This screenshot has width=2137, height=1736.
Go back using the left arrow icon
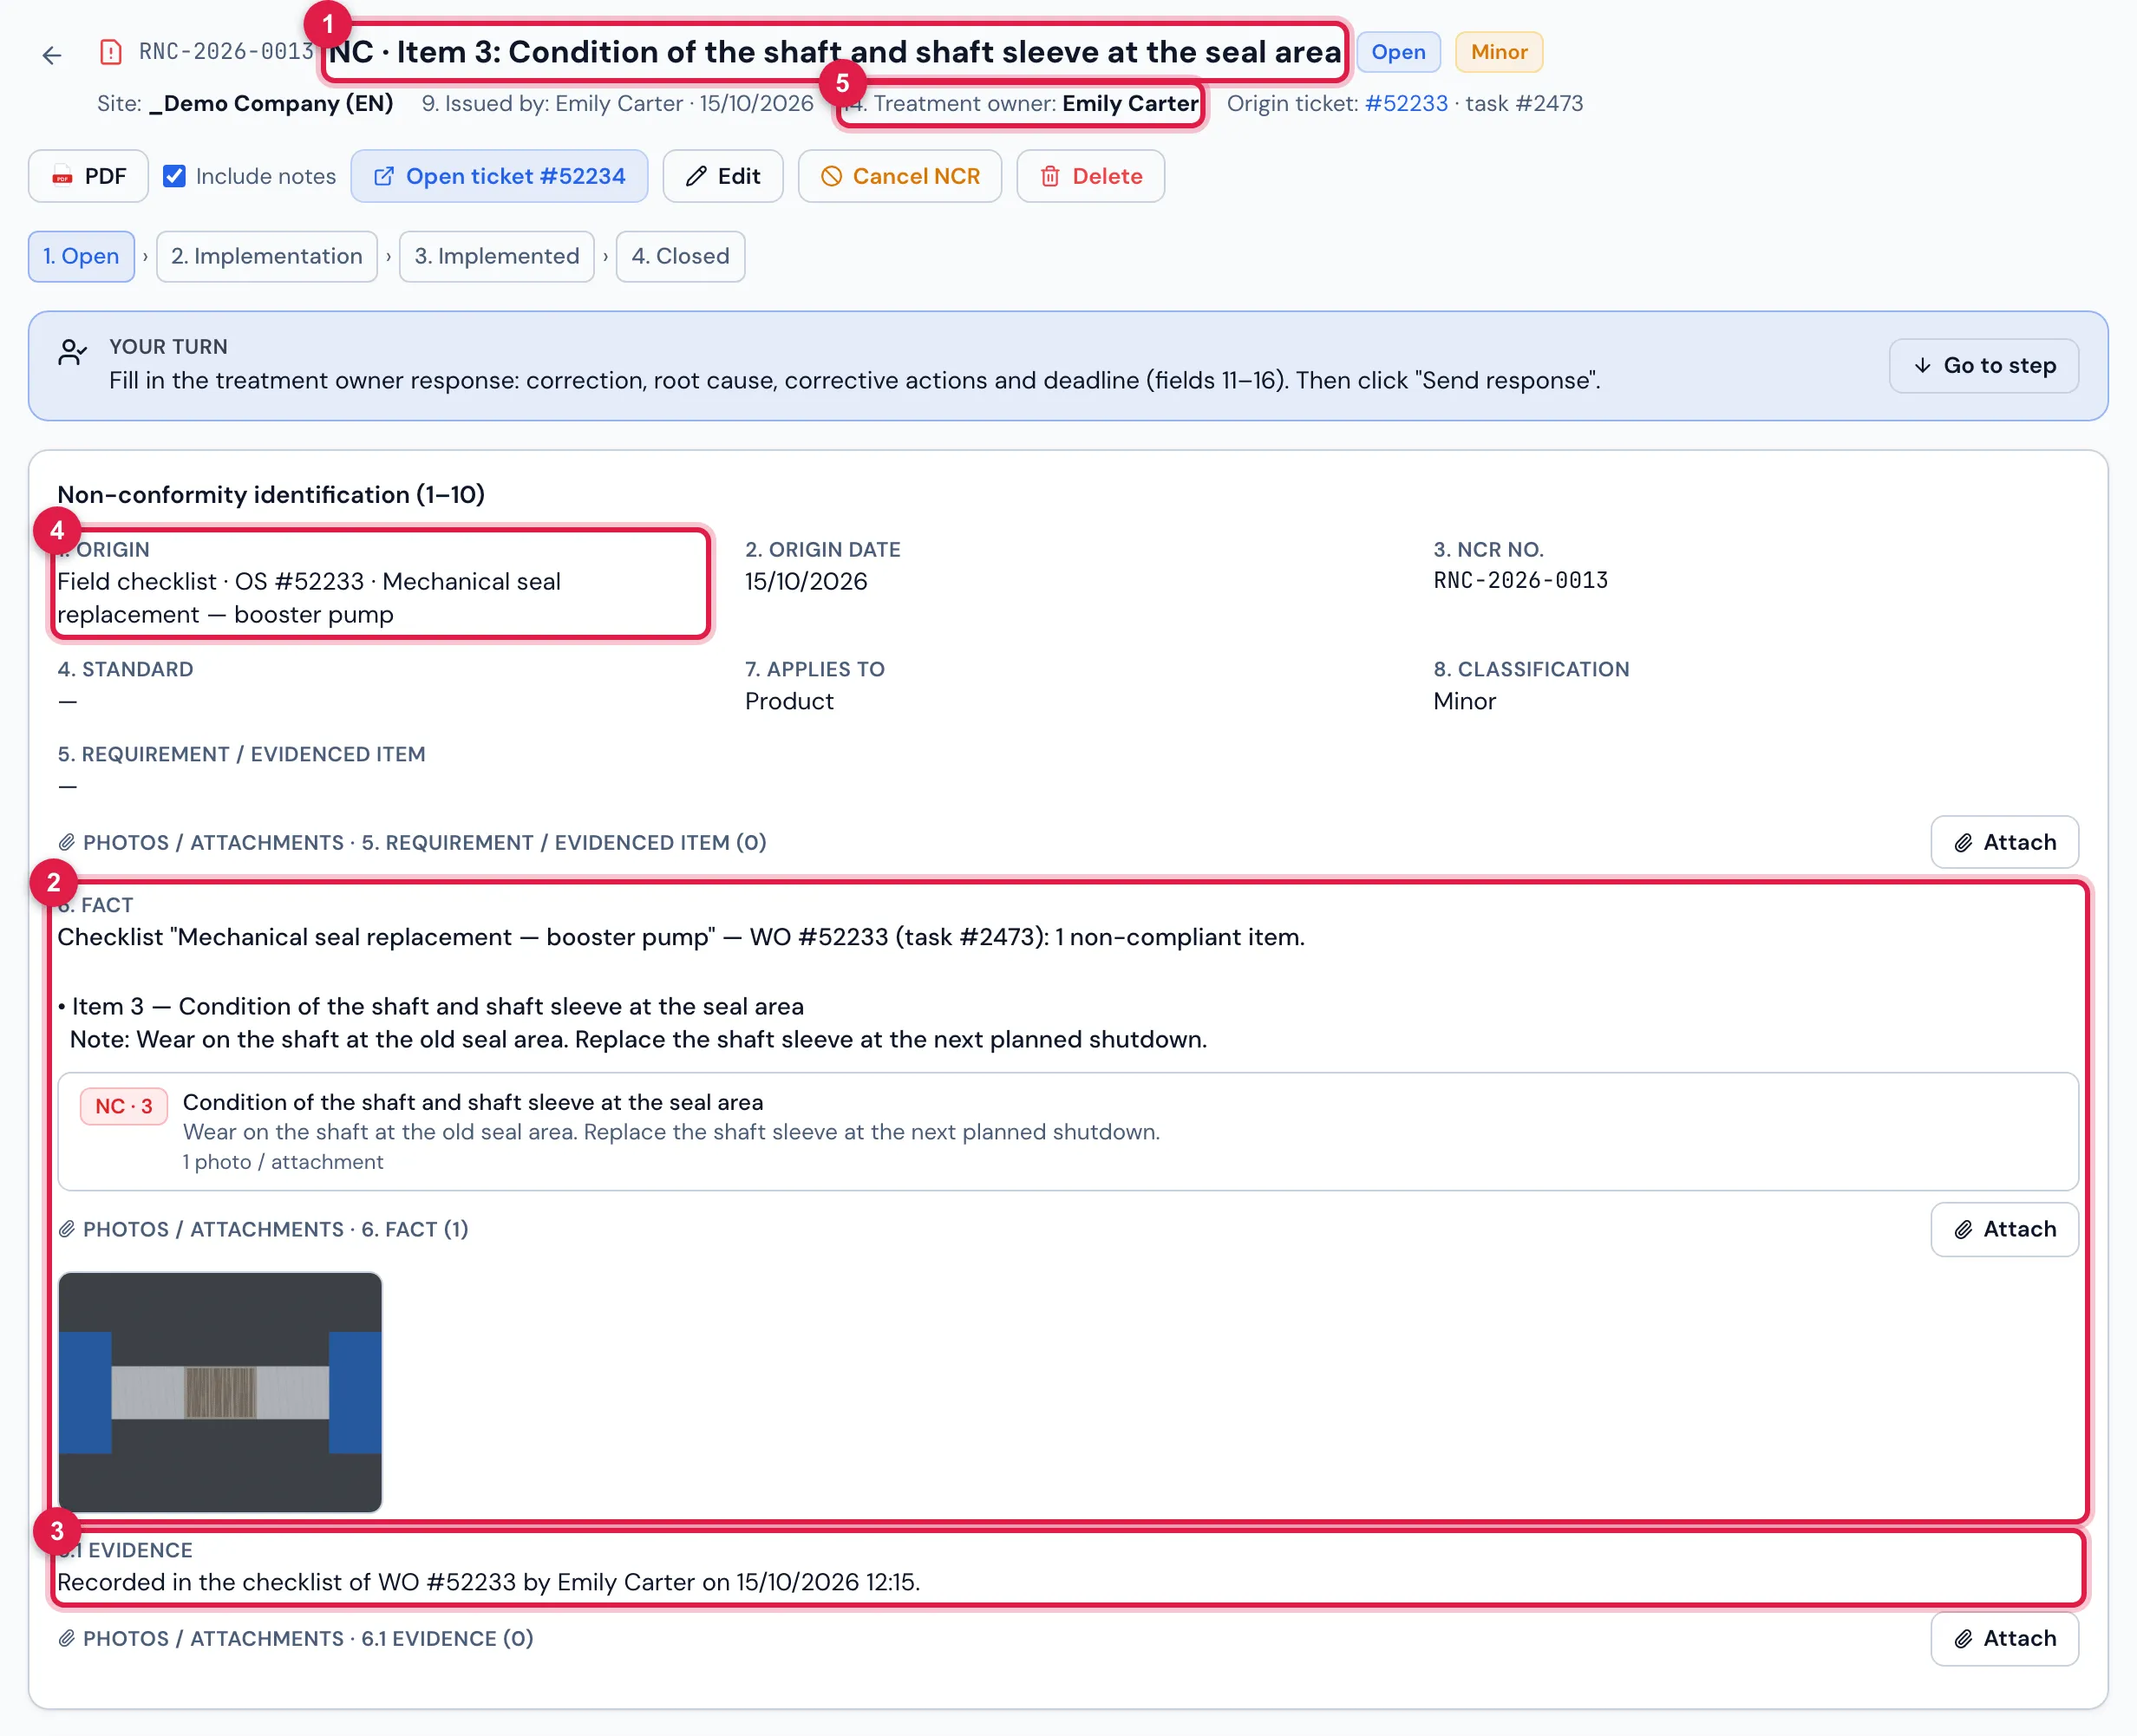52,55
